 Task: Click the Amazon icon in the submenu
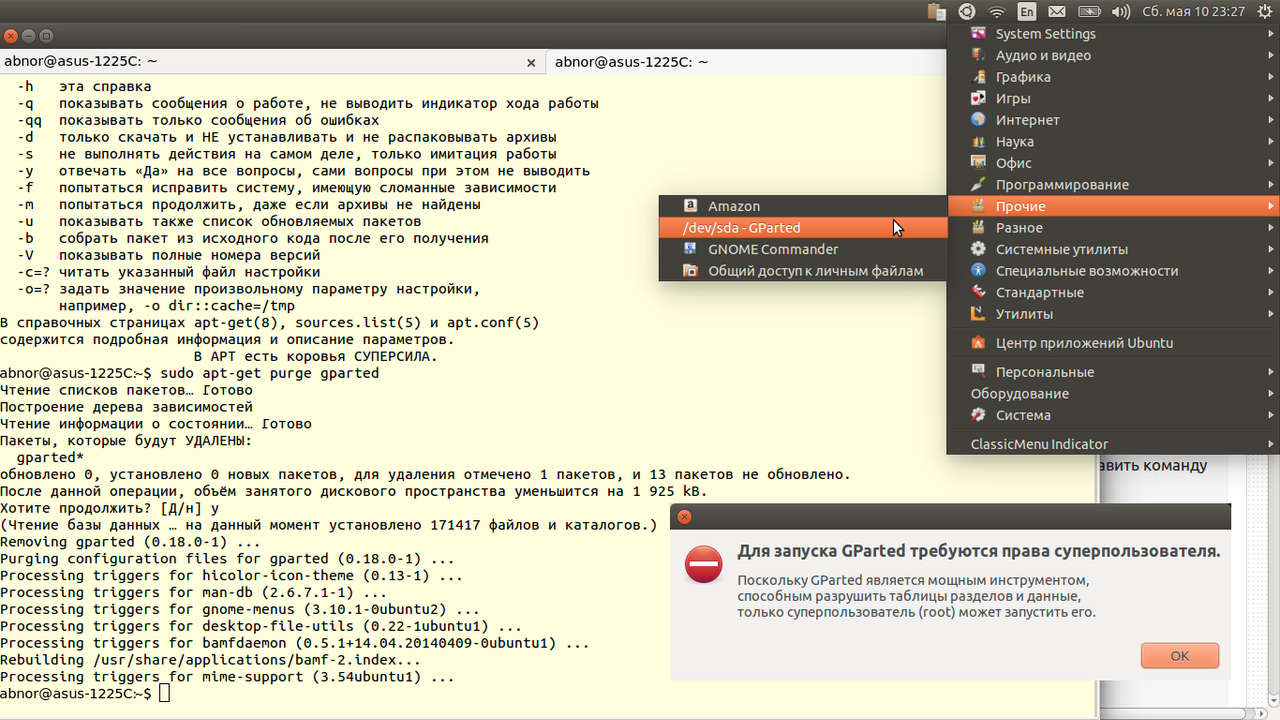(x=690, y=206)
